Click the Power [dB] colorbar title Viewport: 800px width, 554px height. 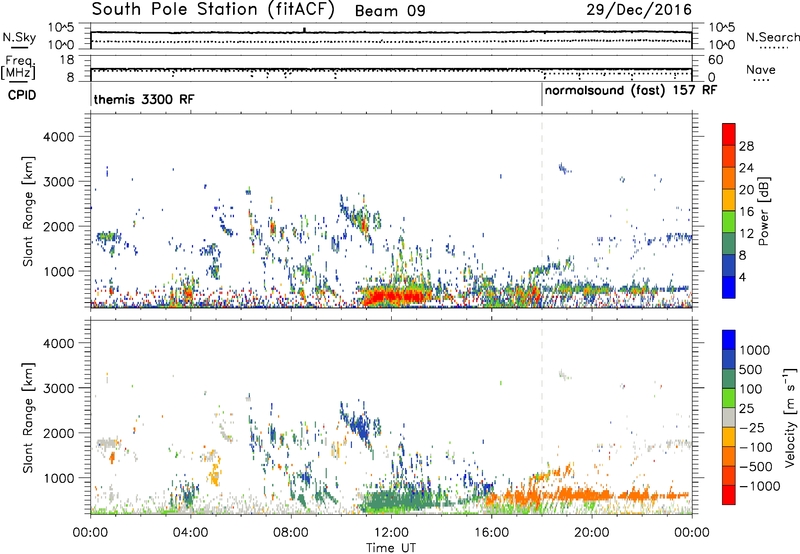764,211
